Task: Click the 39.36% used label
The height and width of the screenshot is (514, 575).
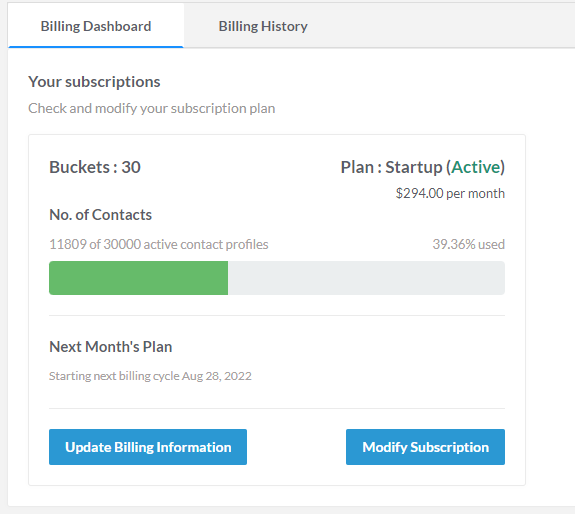Action: [469, 244]
